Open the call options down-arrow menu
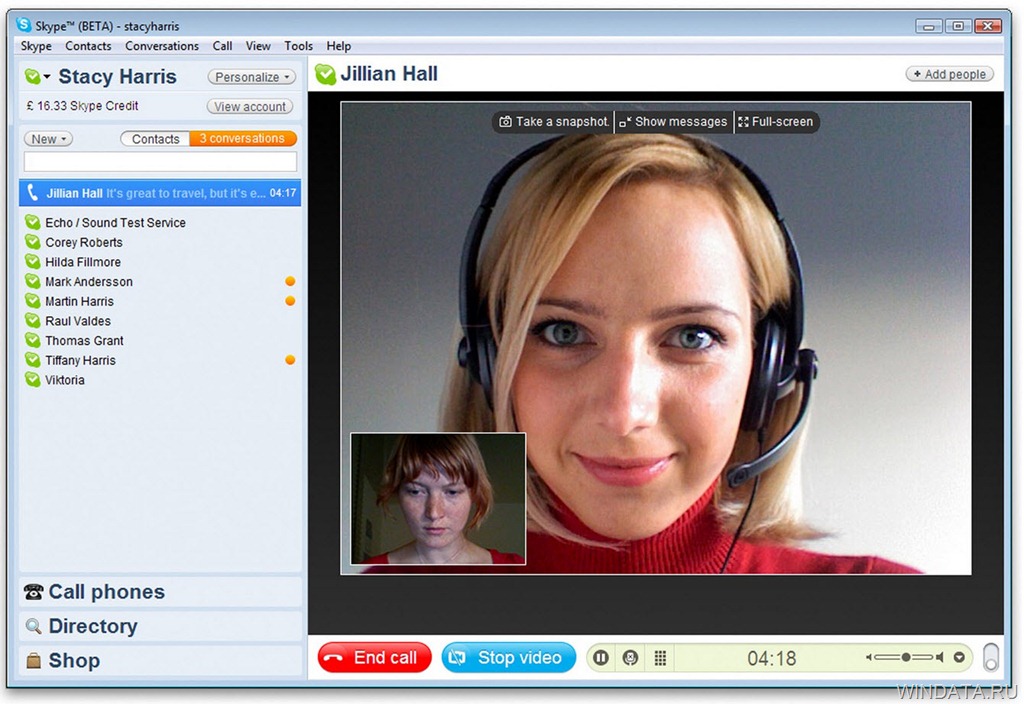The width and height of the screenshot is (1024, 704). click(x=959, y=658)
